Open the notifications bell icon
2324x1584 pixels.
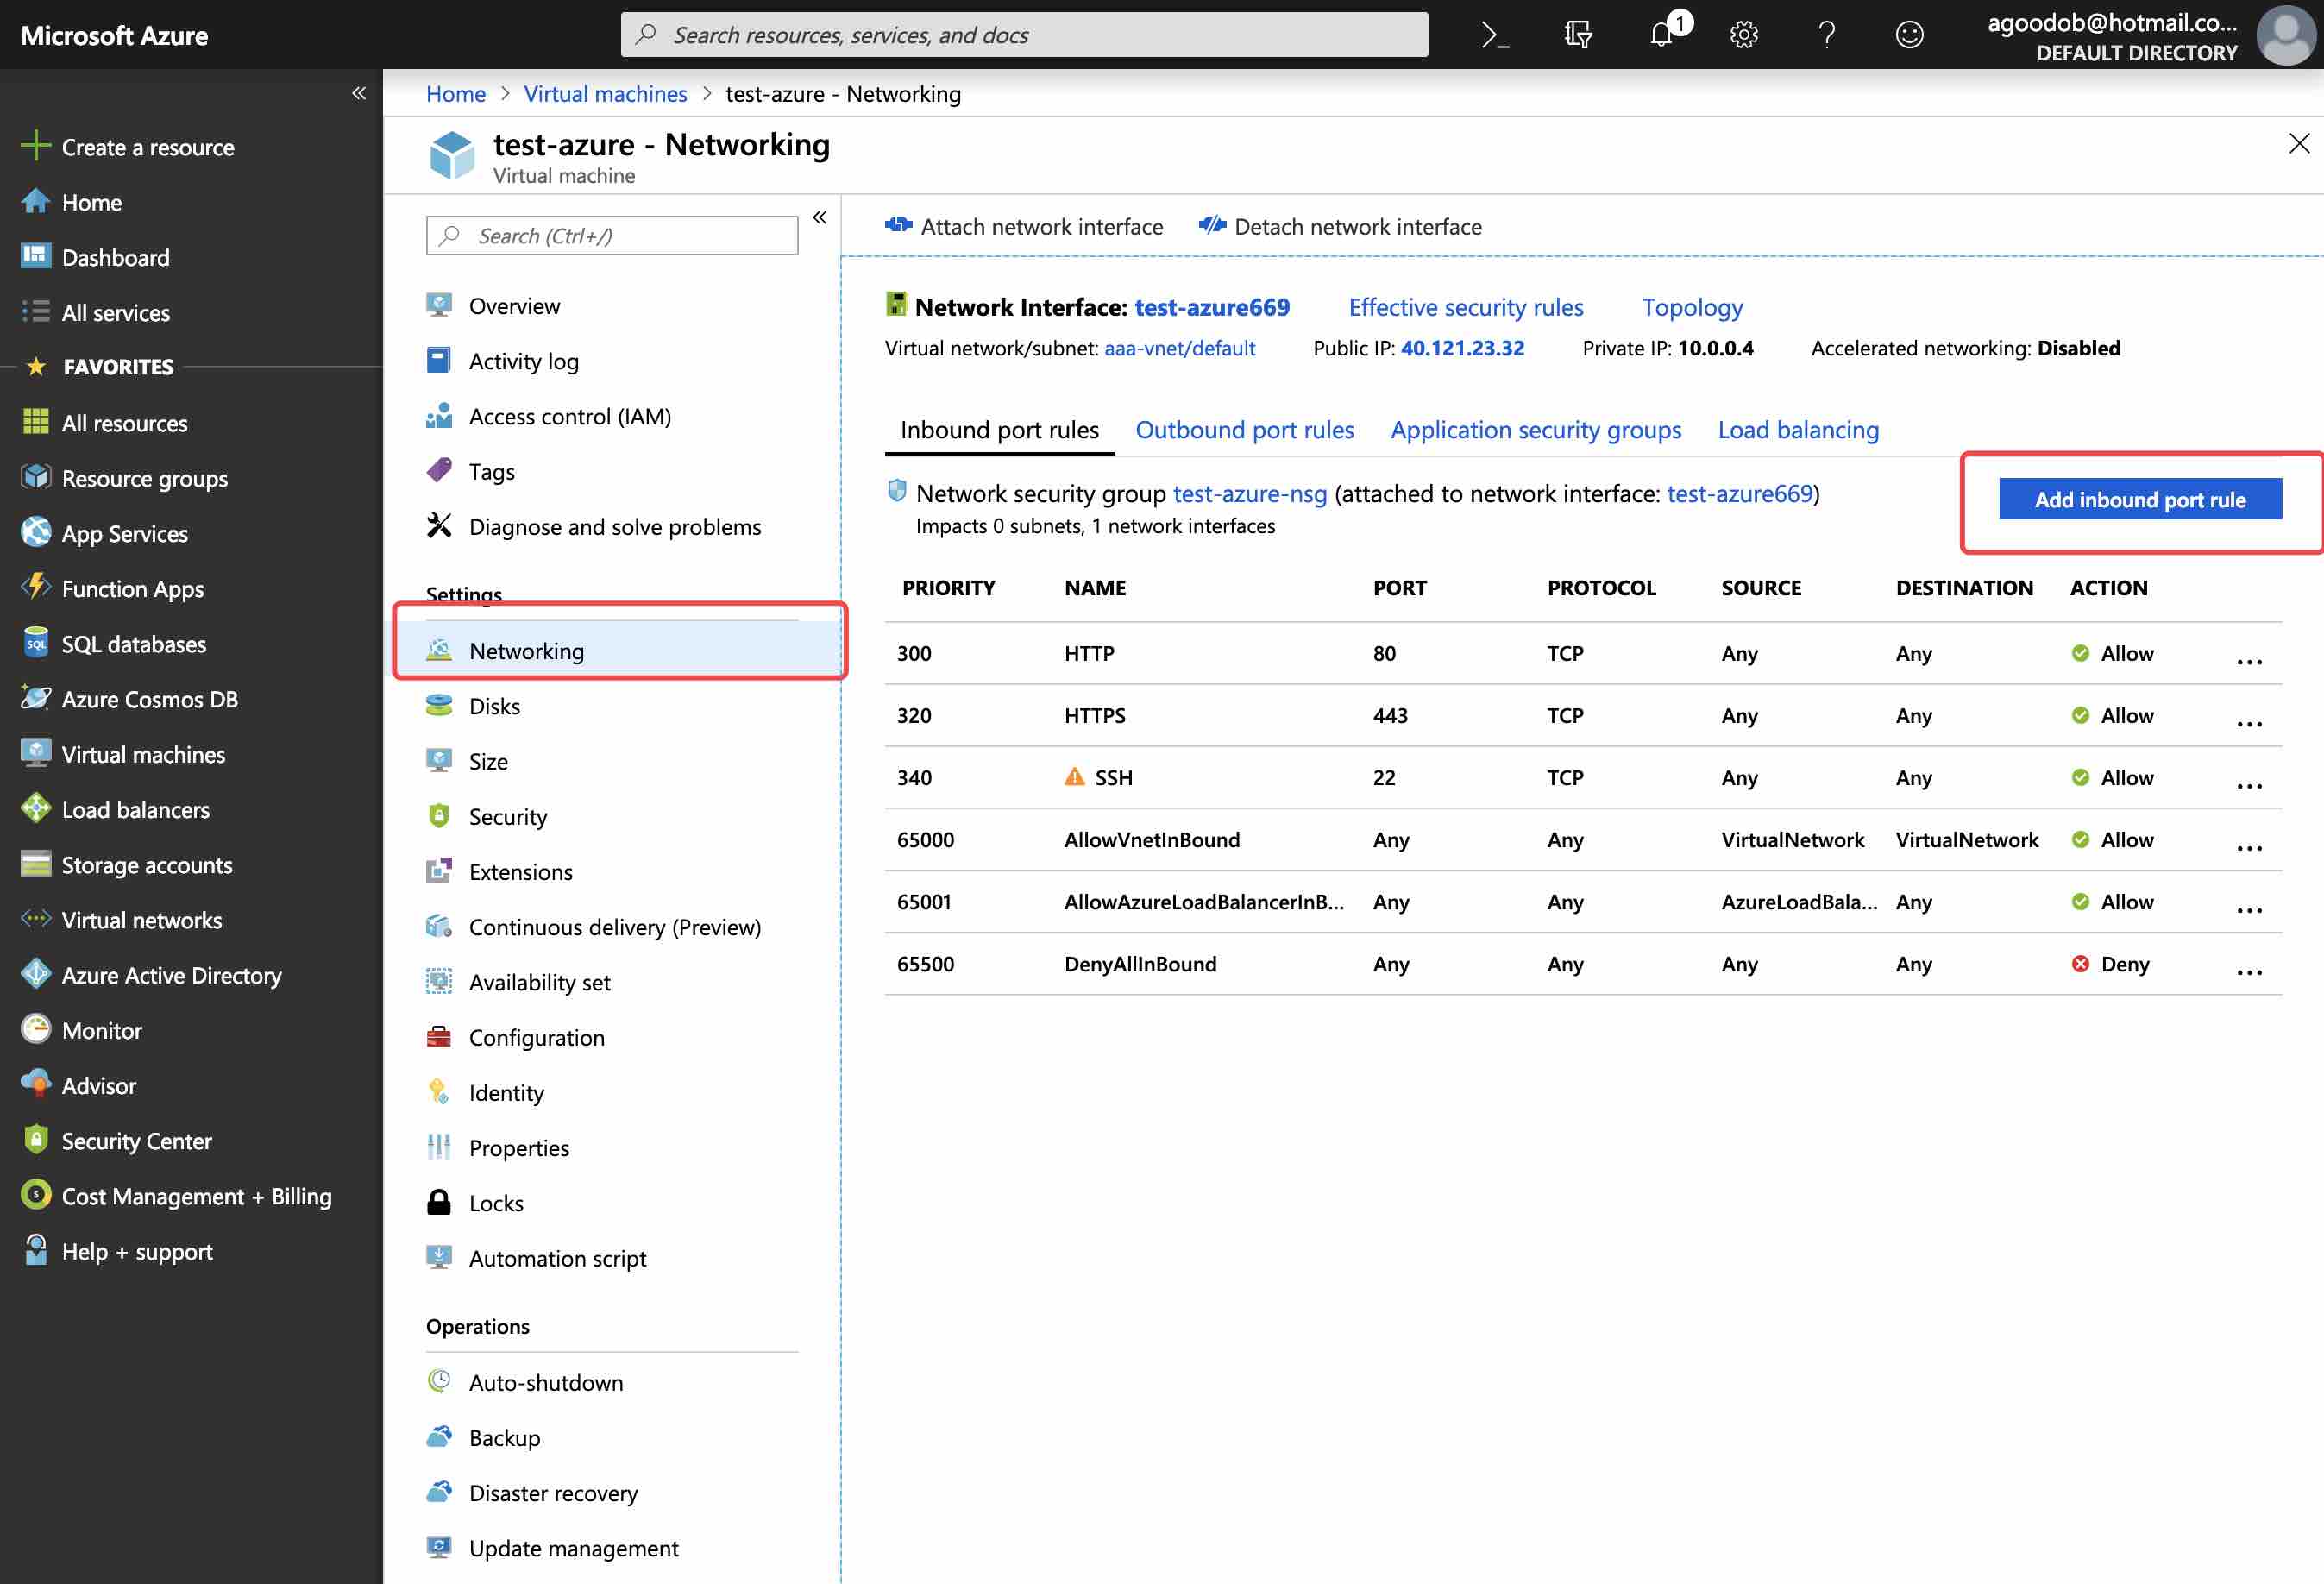tap(1662, 35)
